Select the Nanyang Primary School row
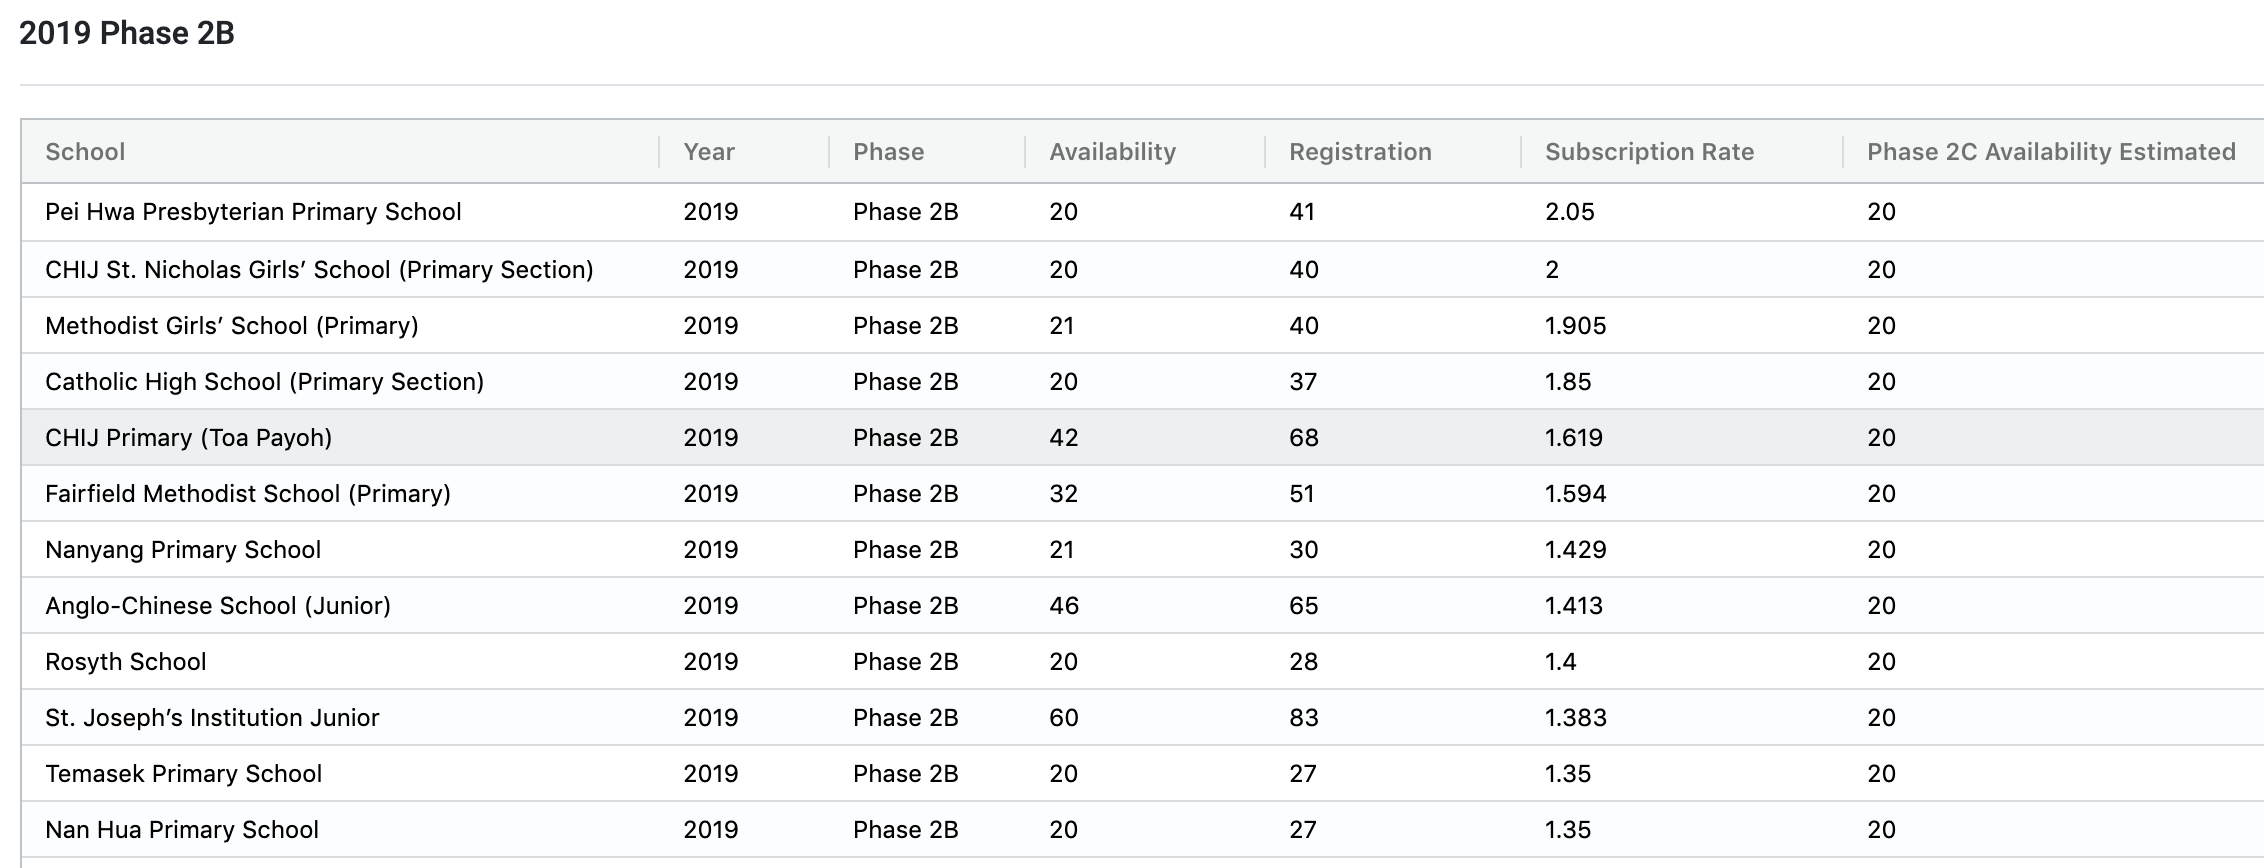 pyautogui.click(x=183, y=550)
